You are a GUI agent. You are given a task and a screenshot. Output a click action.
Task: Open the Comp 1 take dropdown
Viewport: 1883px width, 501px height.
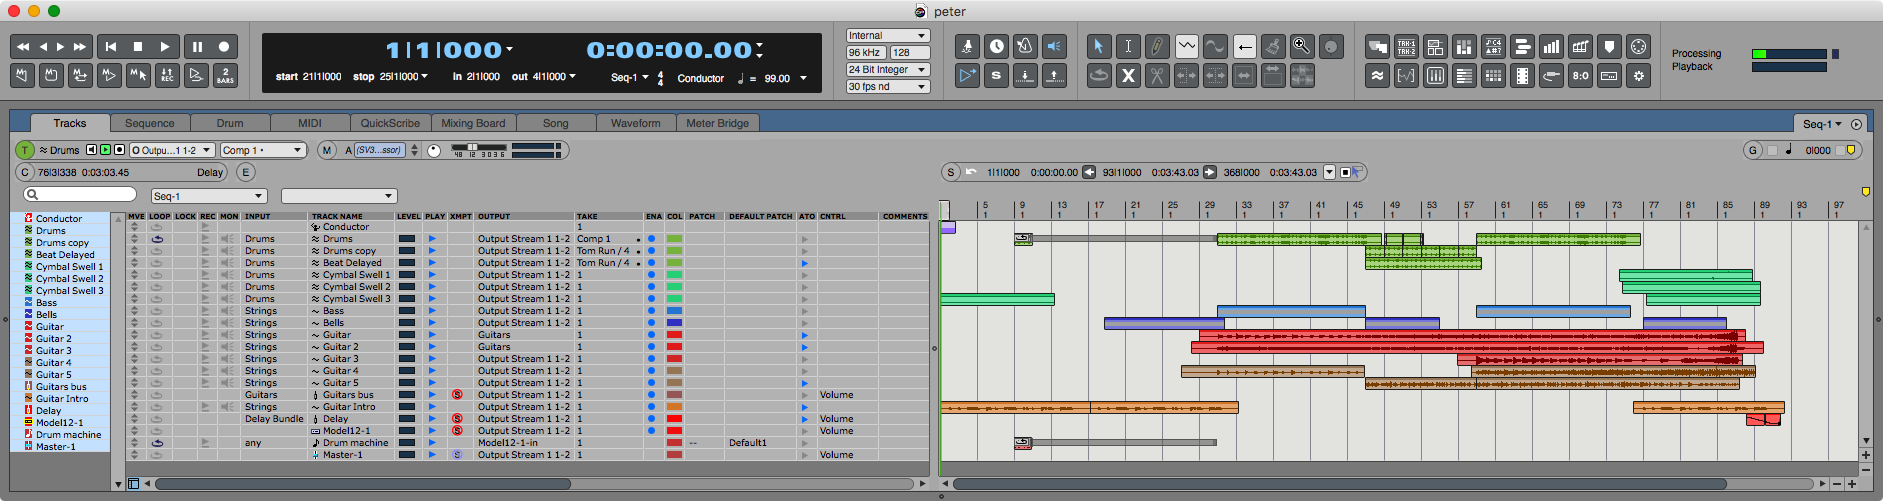(262, 150)
